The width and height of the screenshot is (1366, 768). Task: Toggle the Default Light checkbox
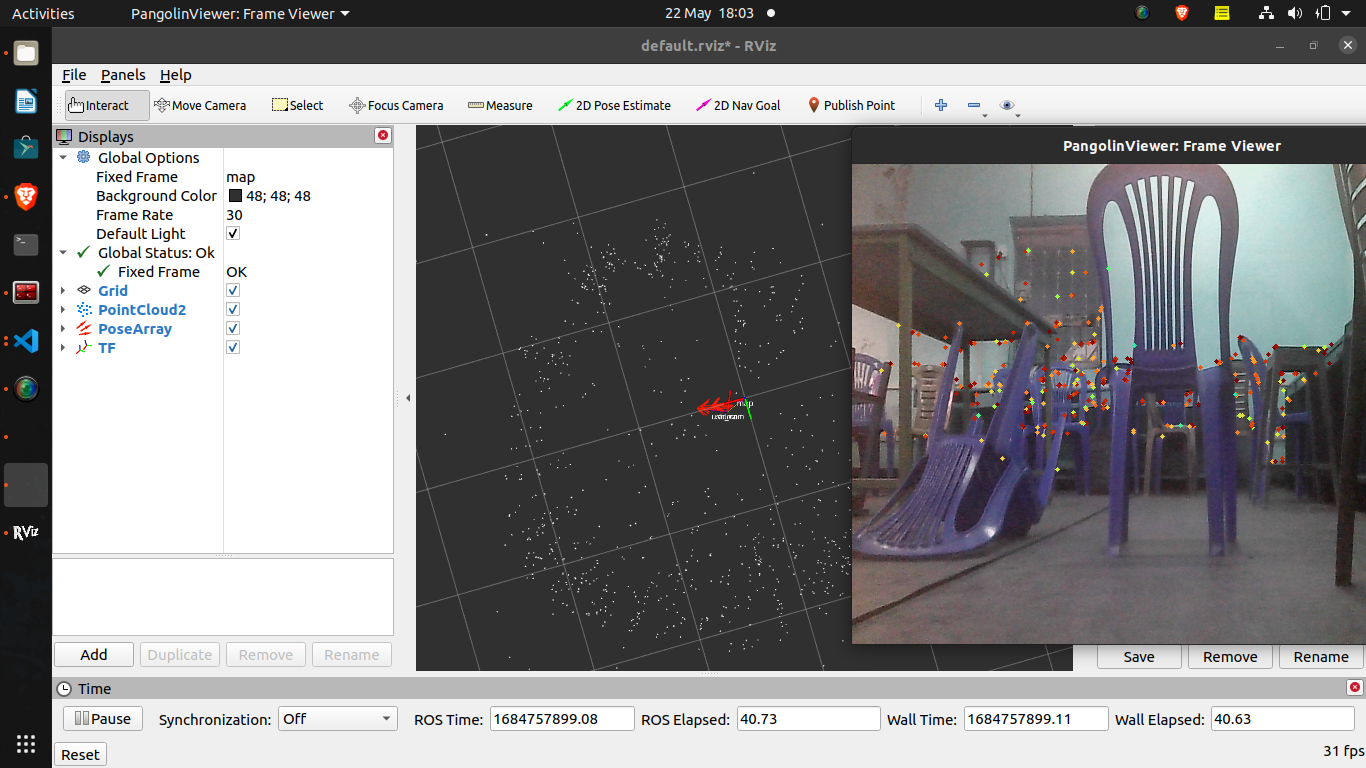coord(232,233)
